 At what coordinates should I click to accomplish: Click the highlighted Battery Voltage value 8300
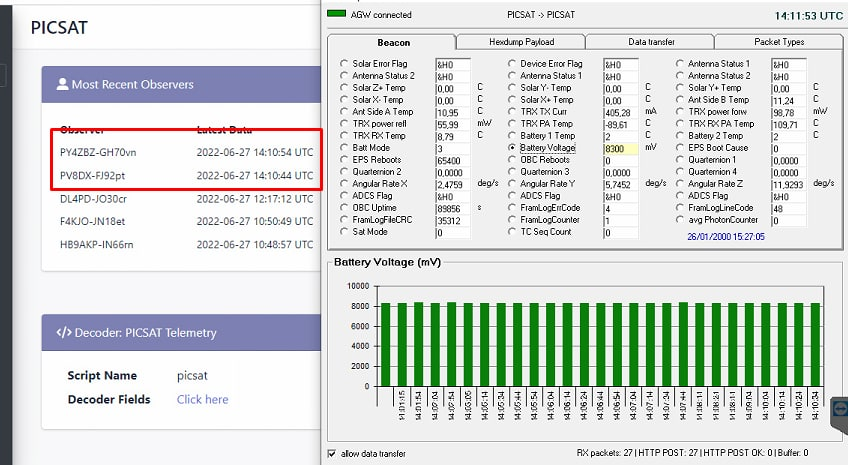[x=620, y=149]
